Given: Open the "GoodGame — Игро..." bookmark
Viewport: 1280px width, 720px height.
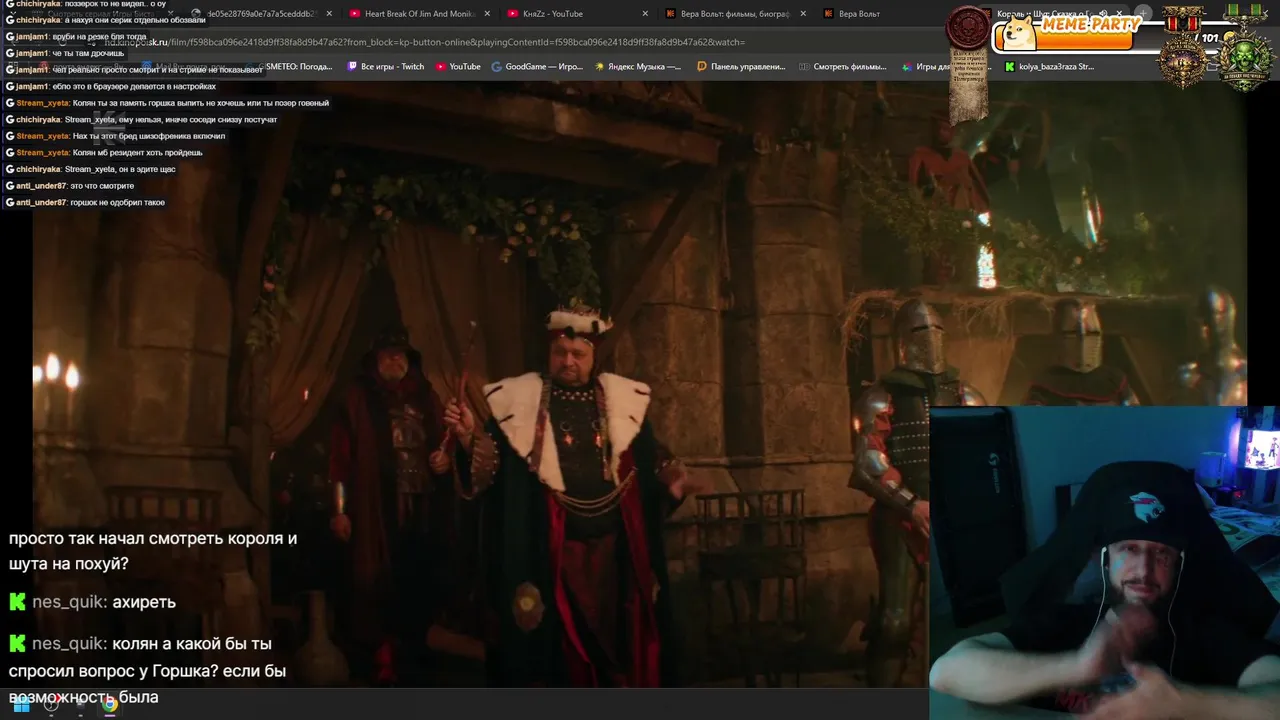Looking at the screenshot, I should pyautogui.click(x=537, y=67).
